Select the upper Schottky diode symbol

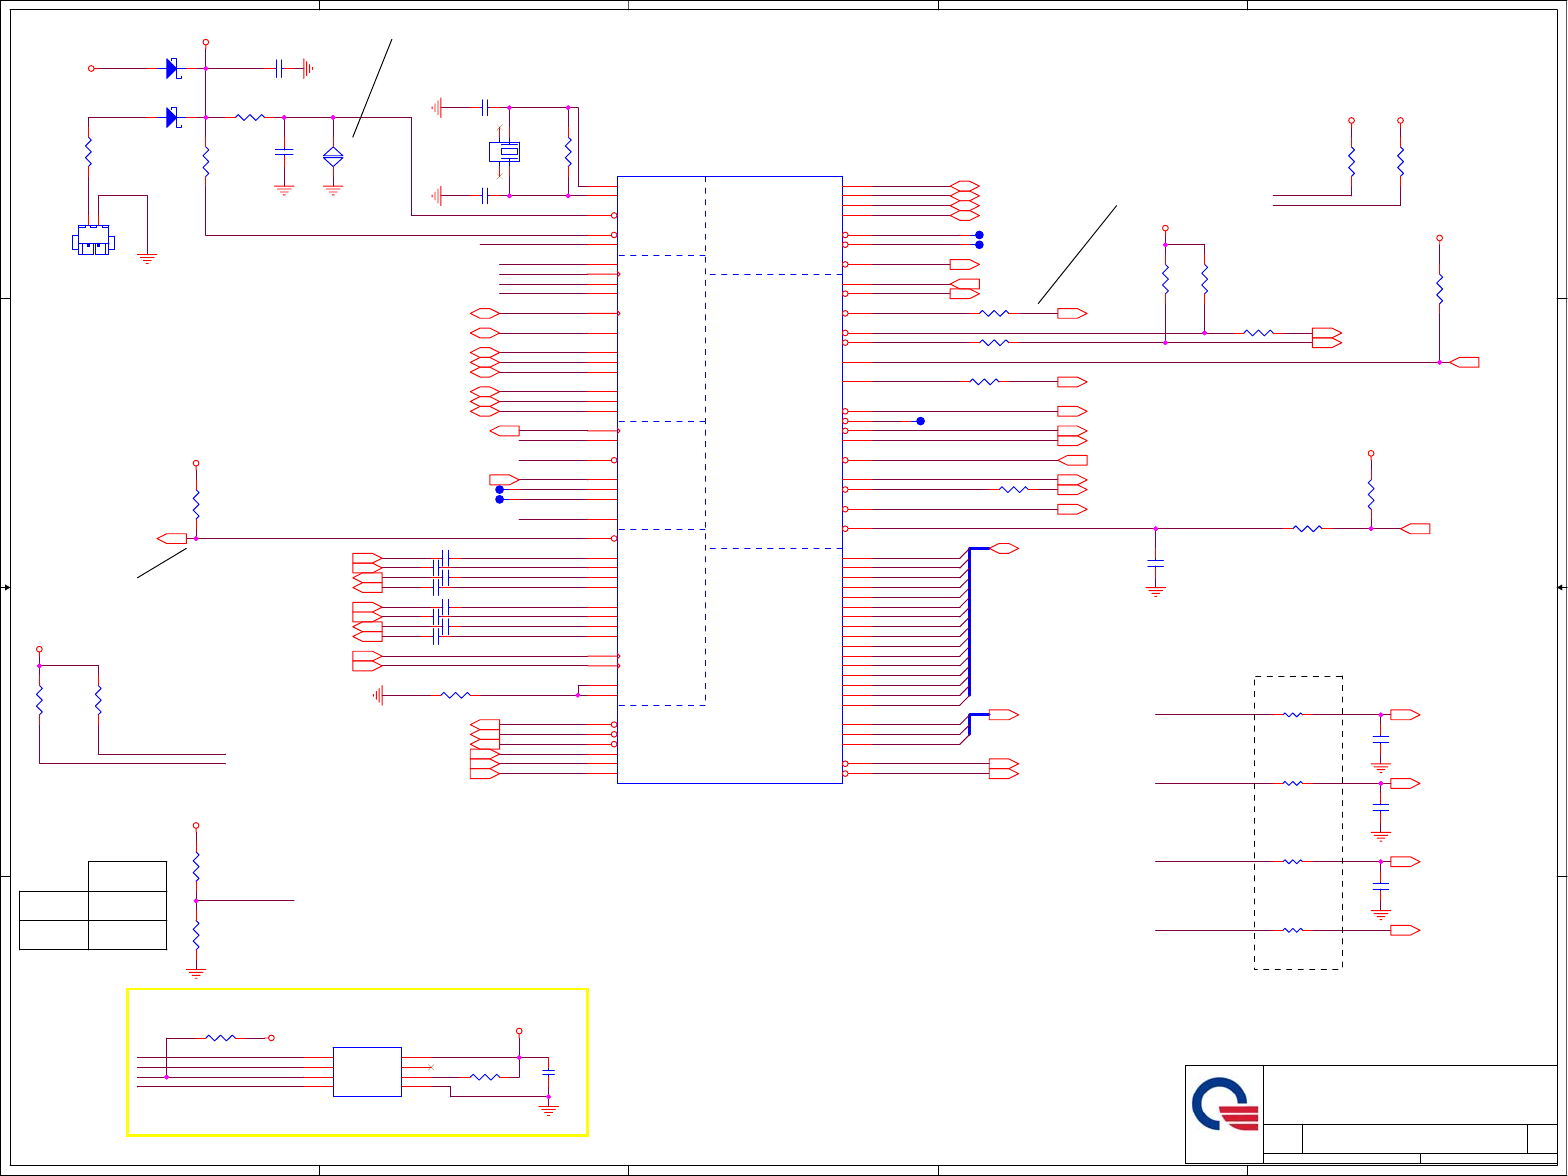tap(172, 68)
